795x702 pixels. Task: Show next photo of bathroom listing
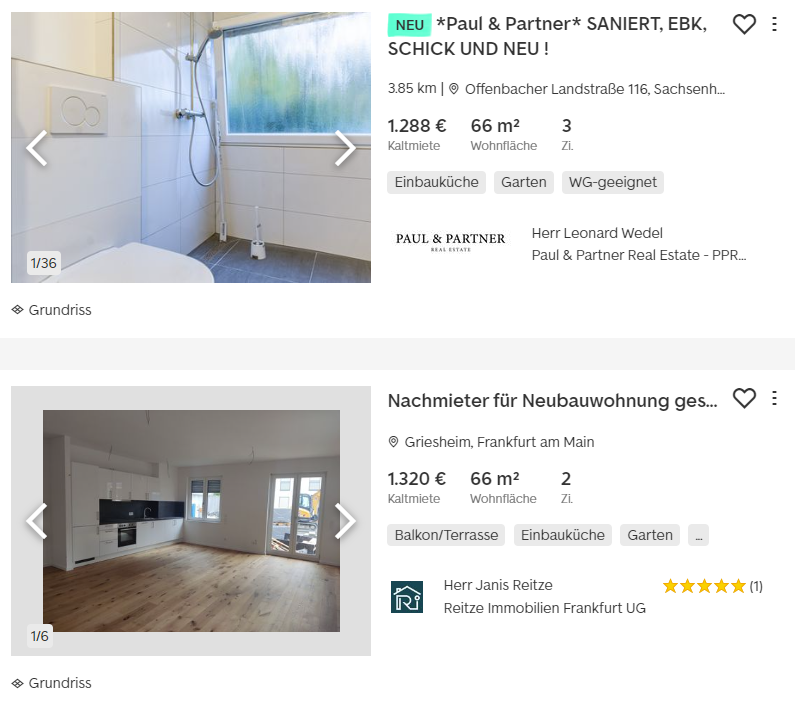[345, 148]
